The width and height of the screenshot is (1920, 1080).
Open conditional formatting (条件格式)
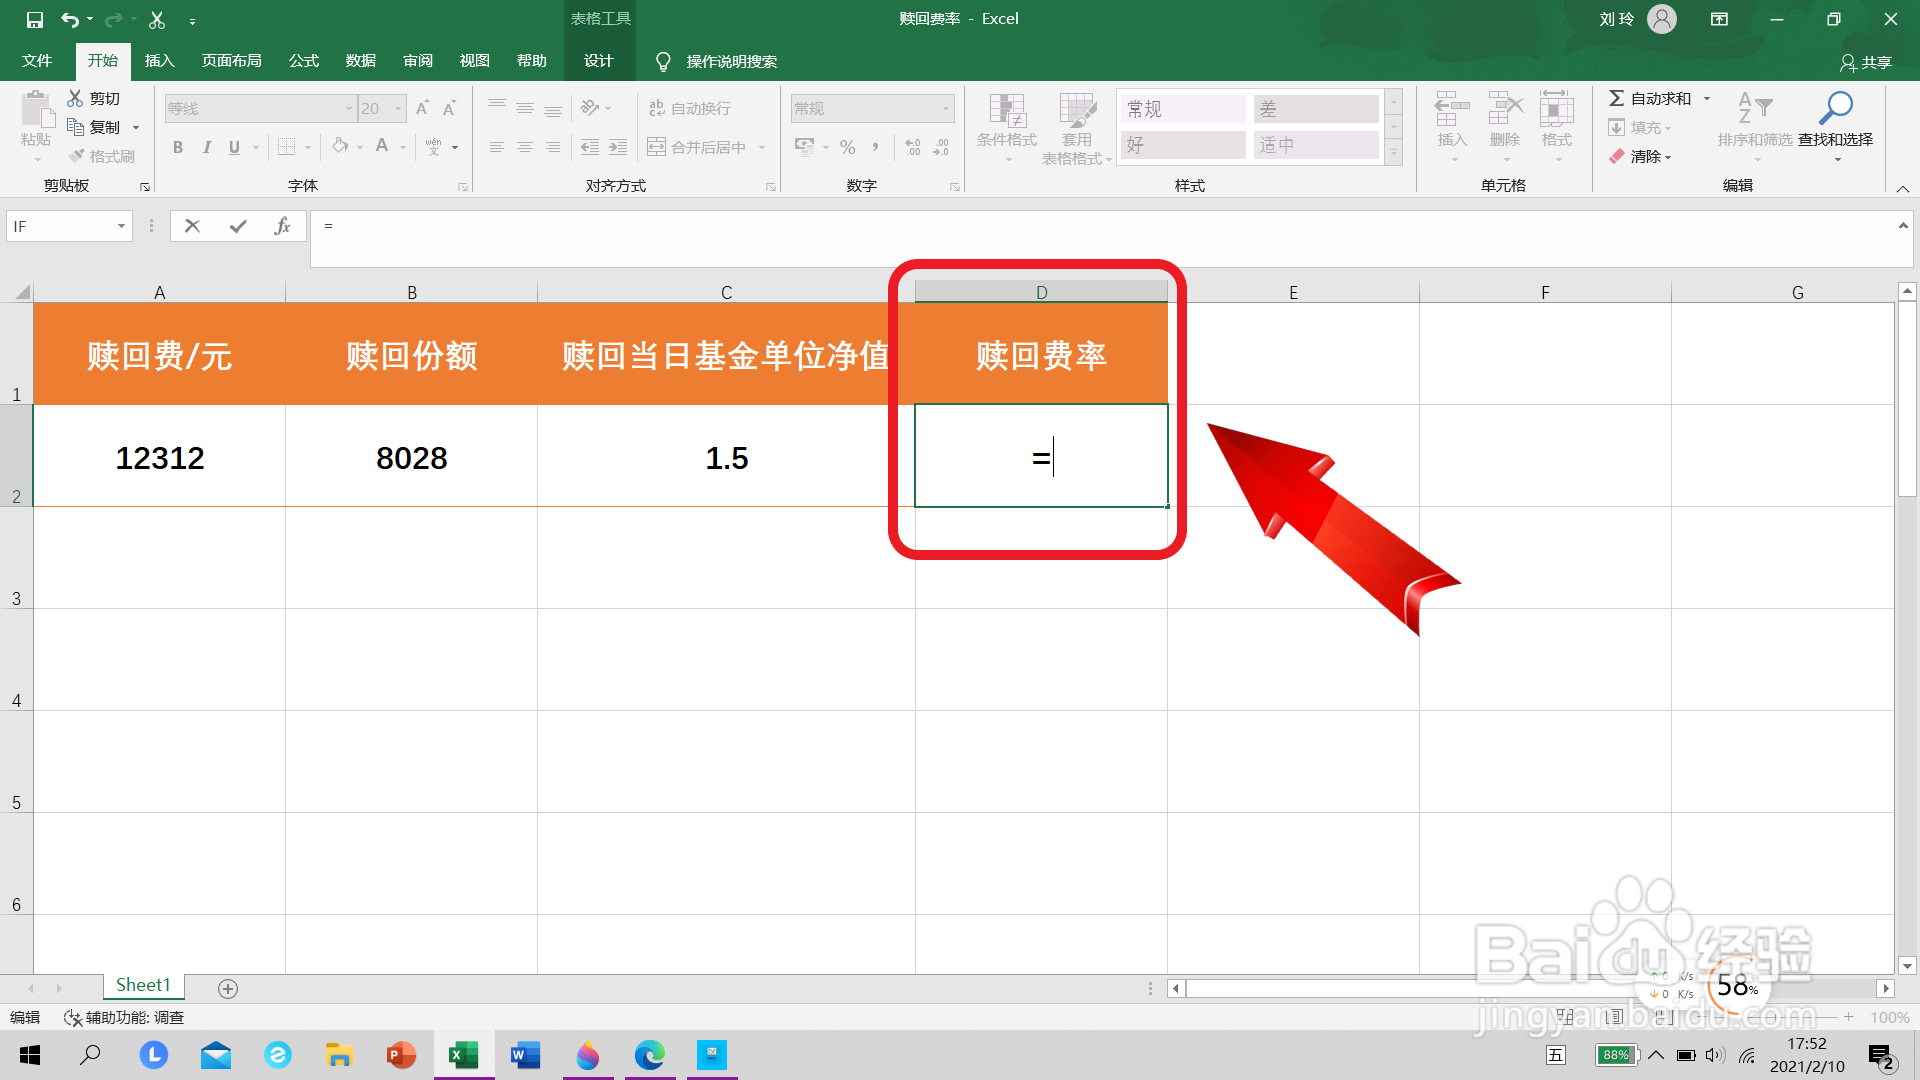click(x=1007, y=127)
